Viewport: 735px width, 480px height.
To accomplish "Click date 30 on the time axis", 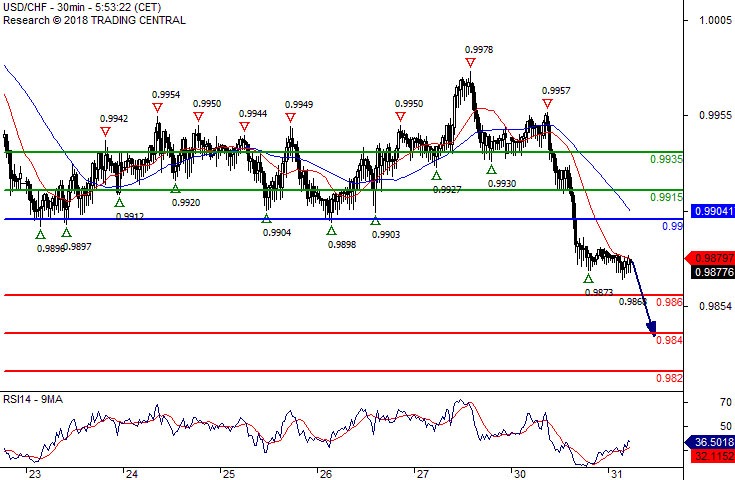I will click(x=519, y=474).
